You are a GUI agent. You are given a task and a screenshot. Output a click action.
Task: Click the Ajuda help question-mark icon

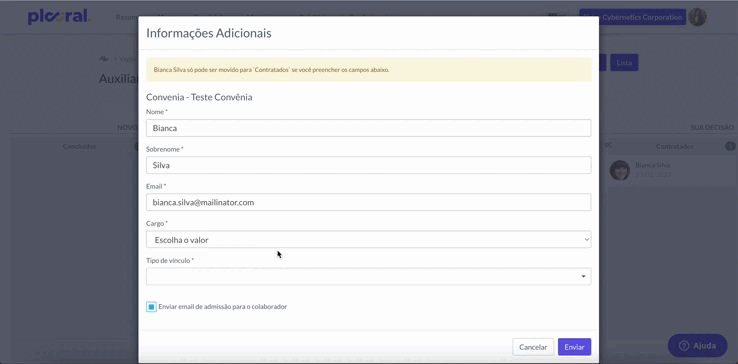[x=684, y=346]
